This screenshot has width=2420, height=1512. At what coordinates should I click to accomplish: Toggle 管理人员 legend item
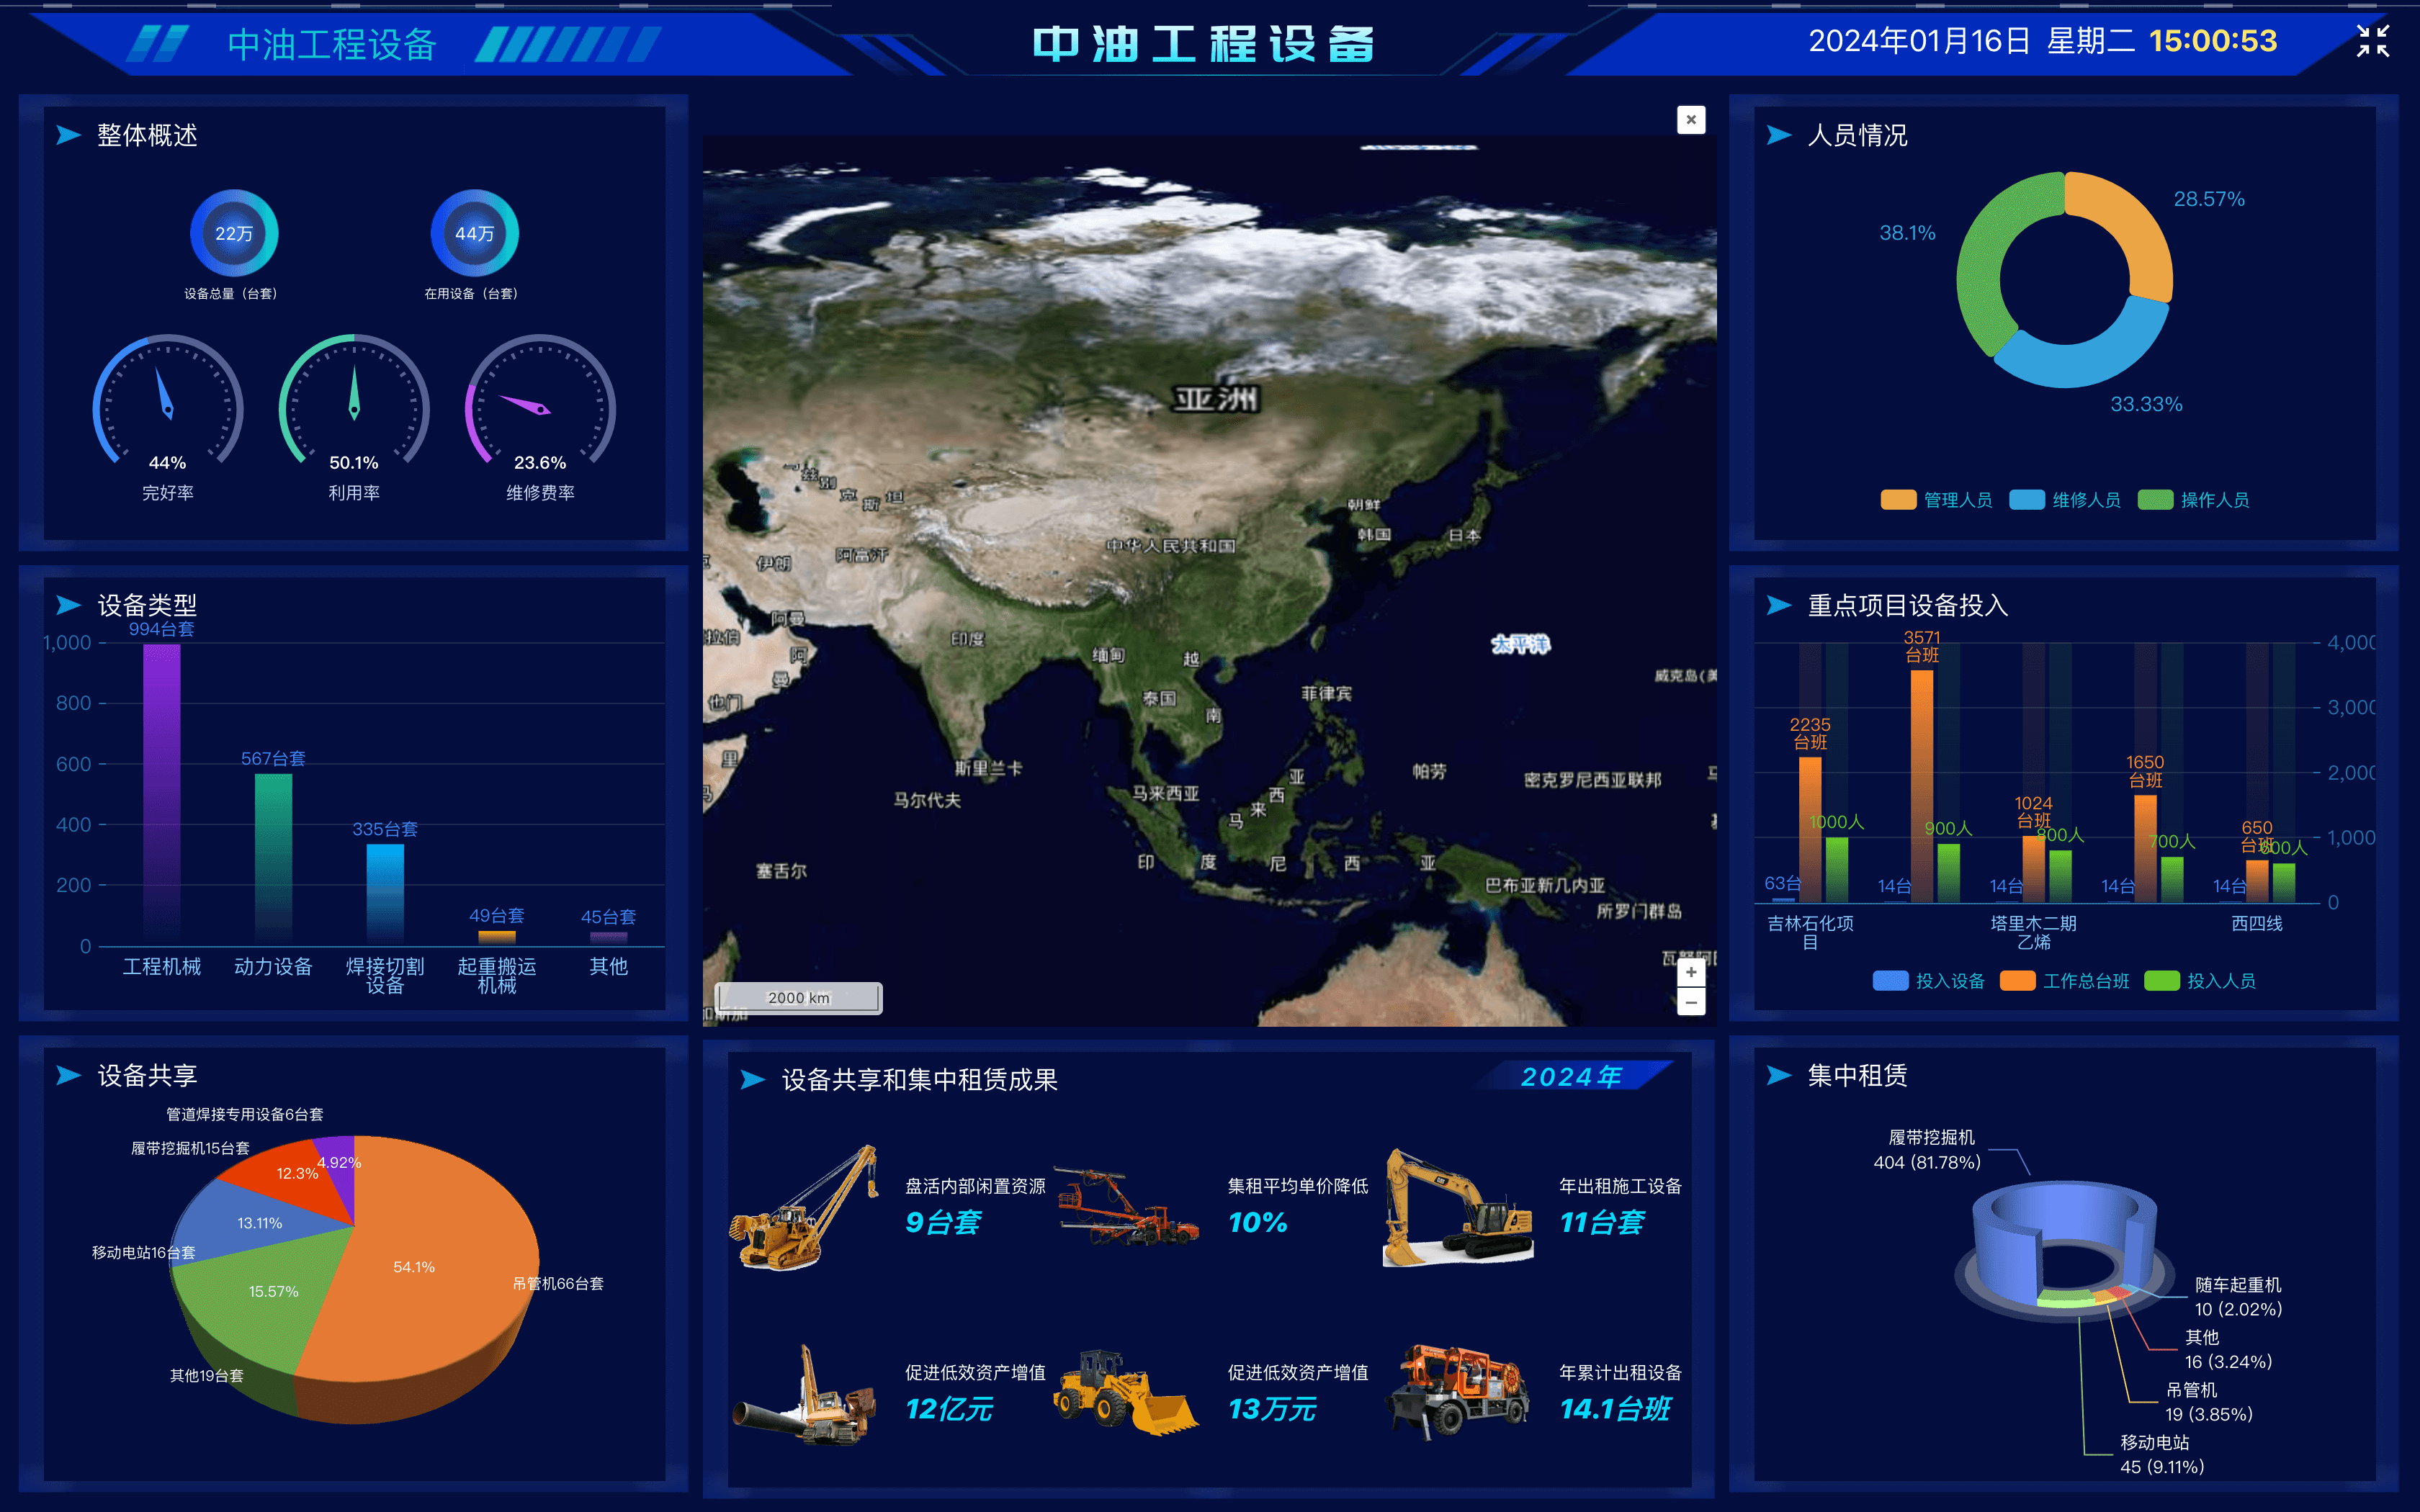(x=1936, y=500)
